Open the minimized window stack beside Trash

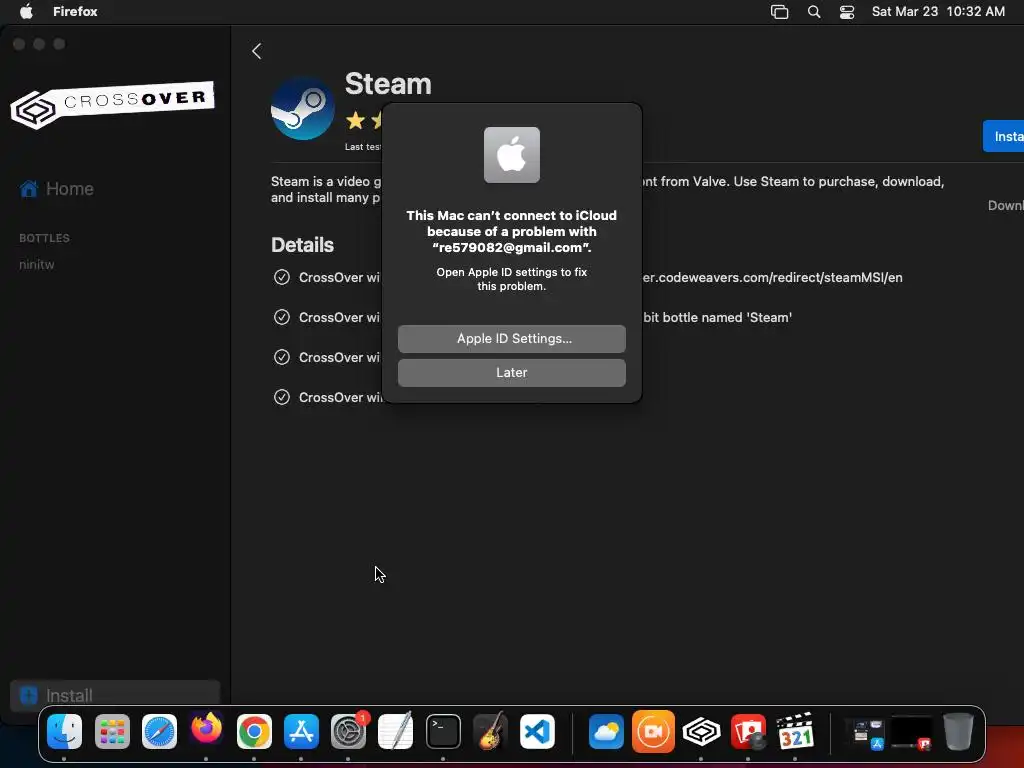tap(865, 733)
